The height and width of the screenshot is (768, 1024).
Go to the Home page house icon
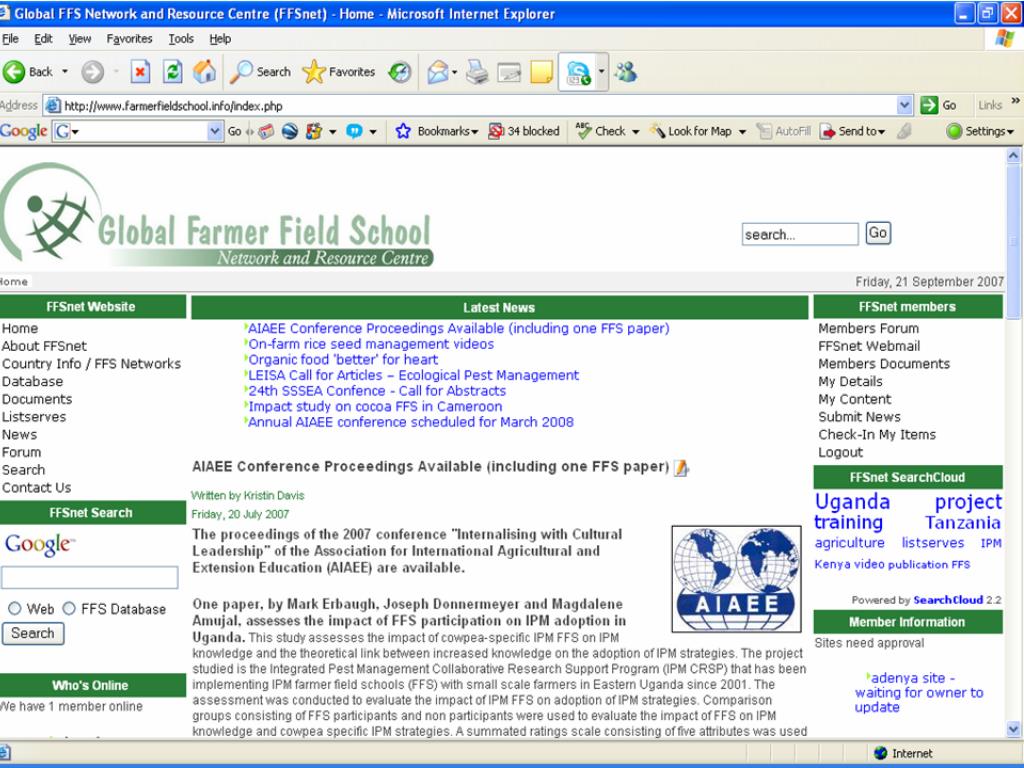pyautogui.click(x=204, y=72)
